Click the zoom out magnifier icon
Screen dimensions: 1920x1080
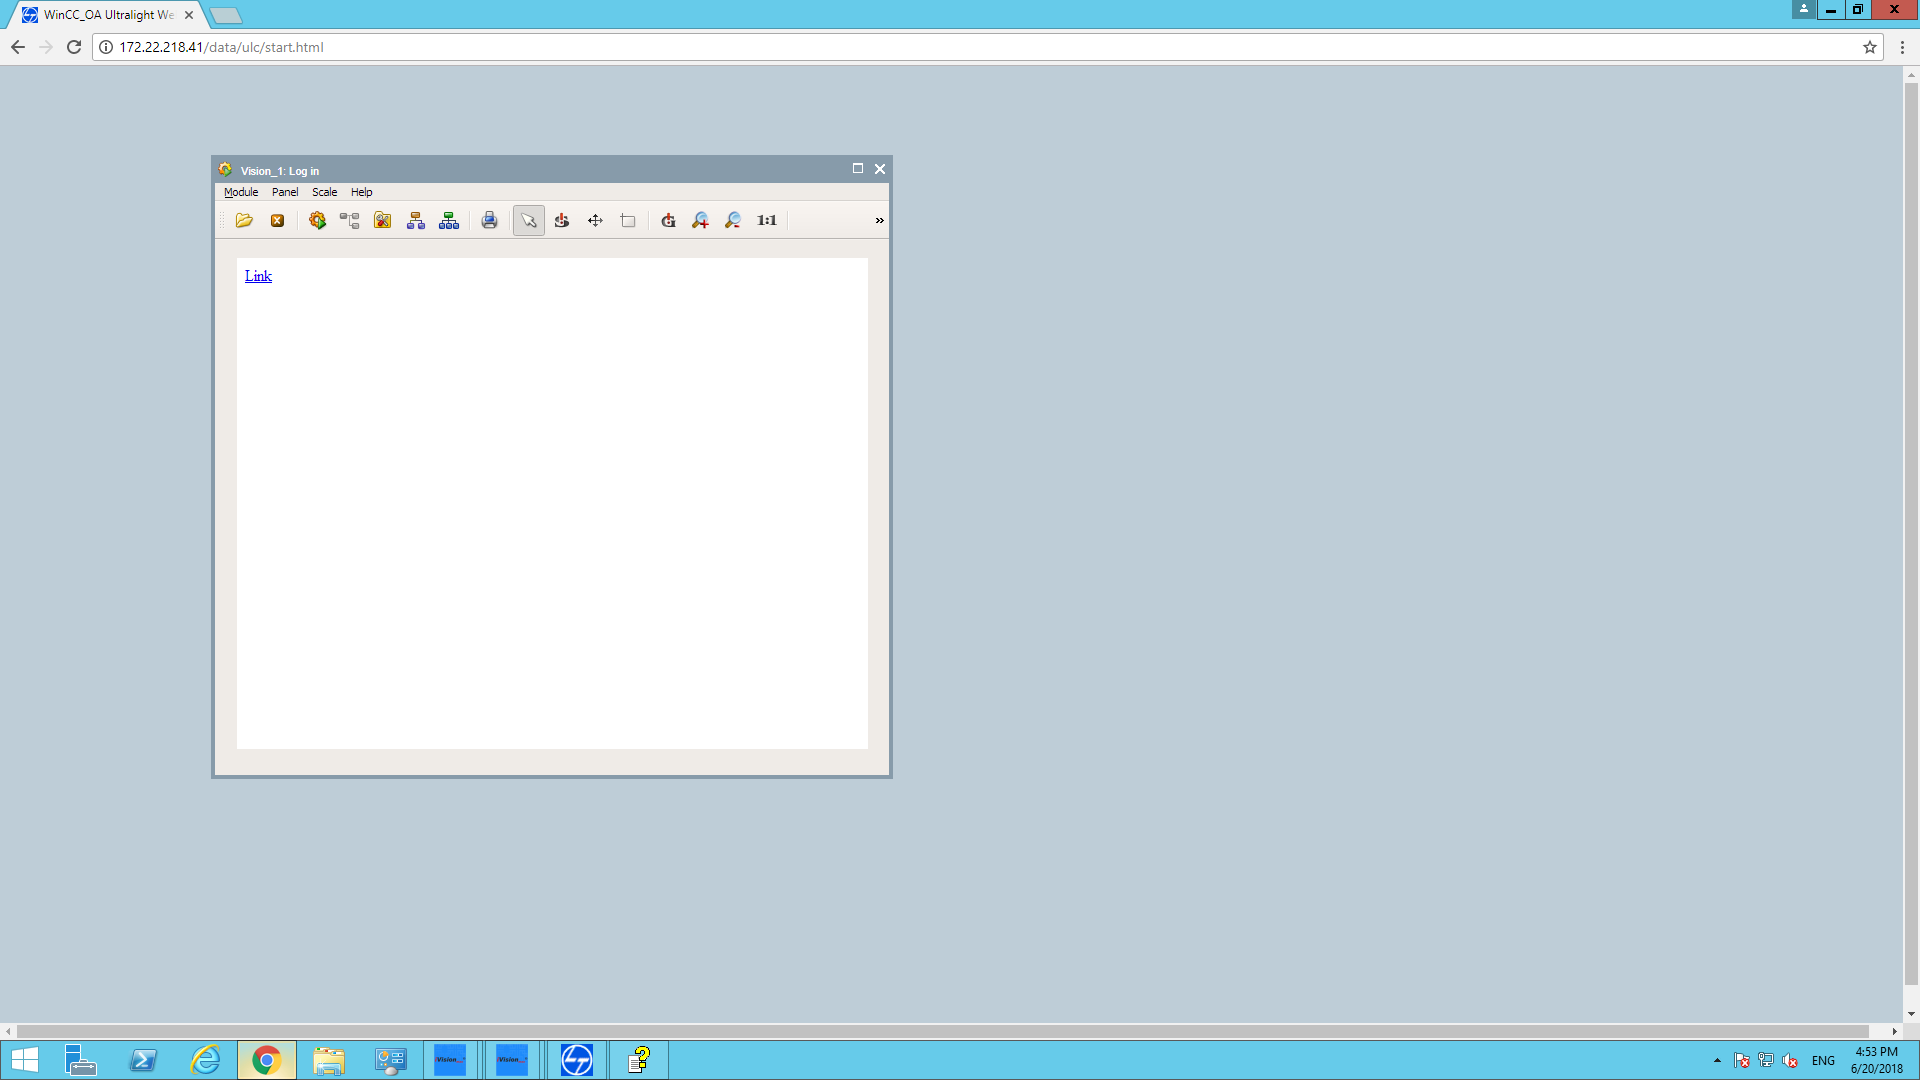click(x=733, y=220)
